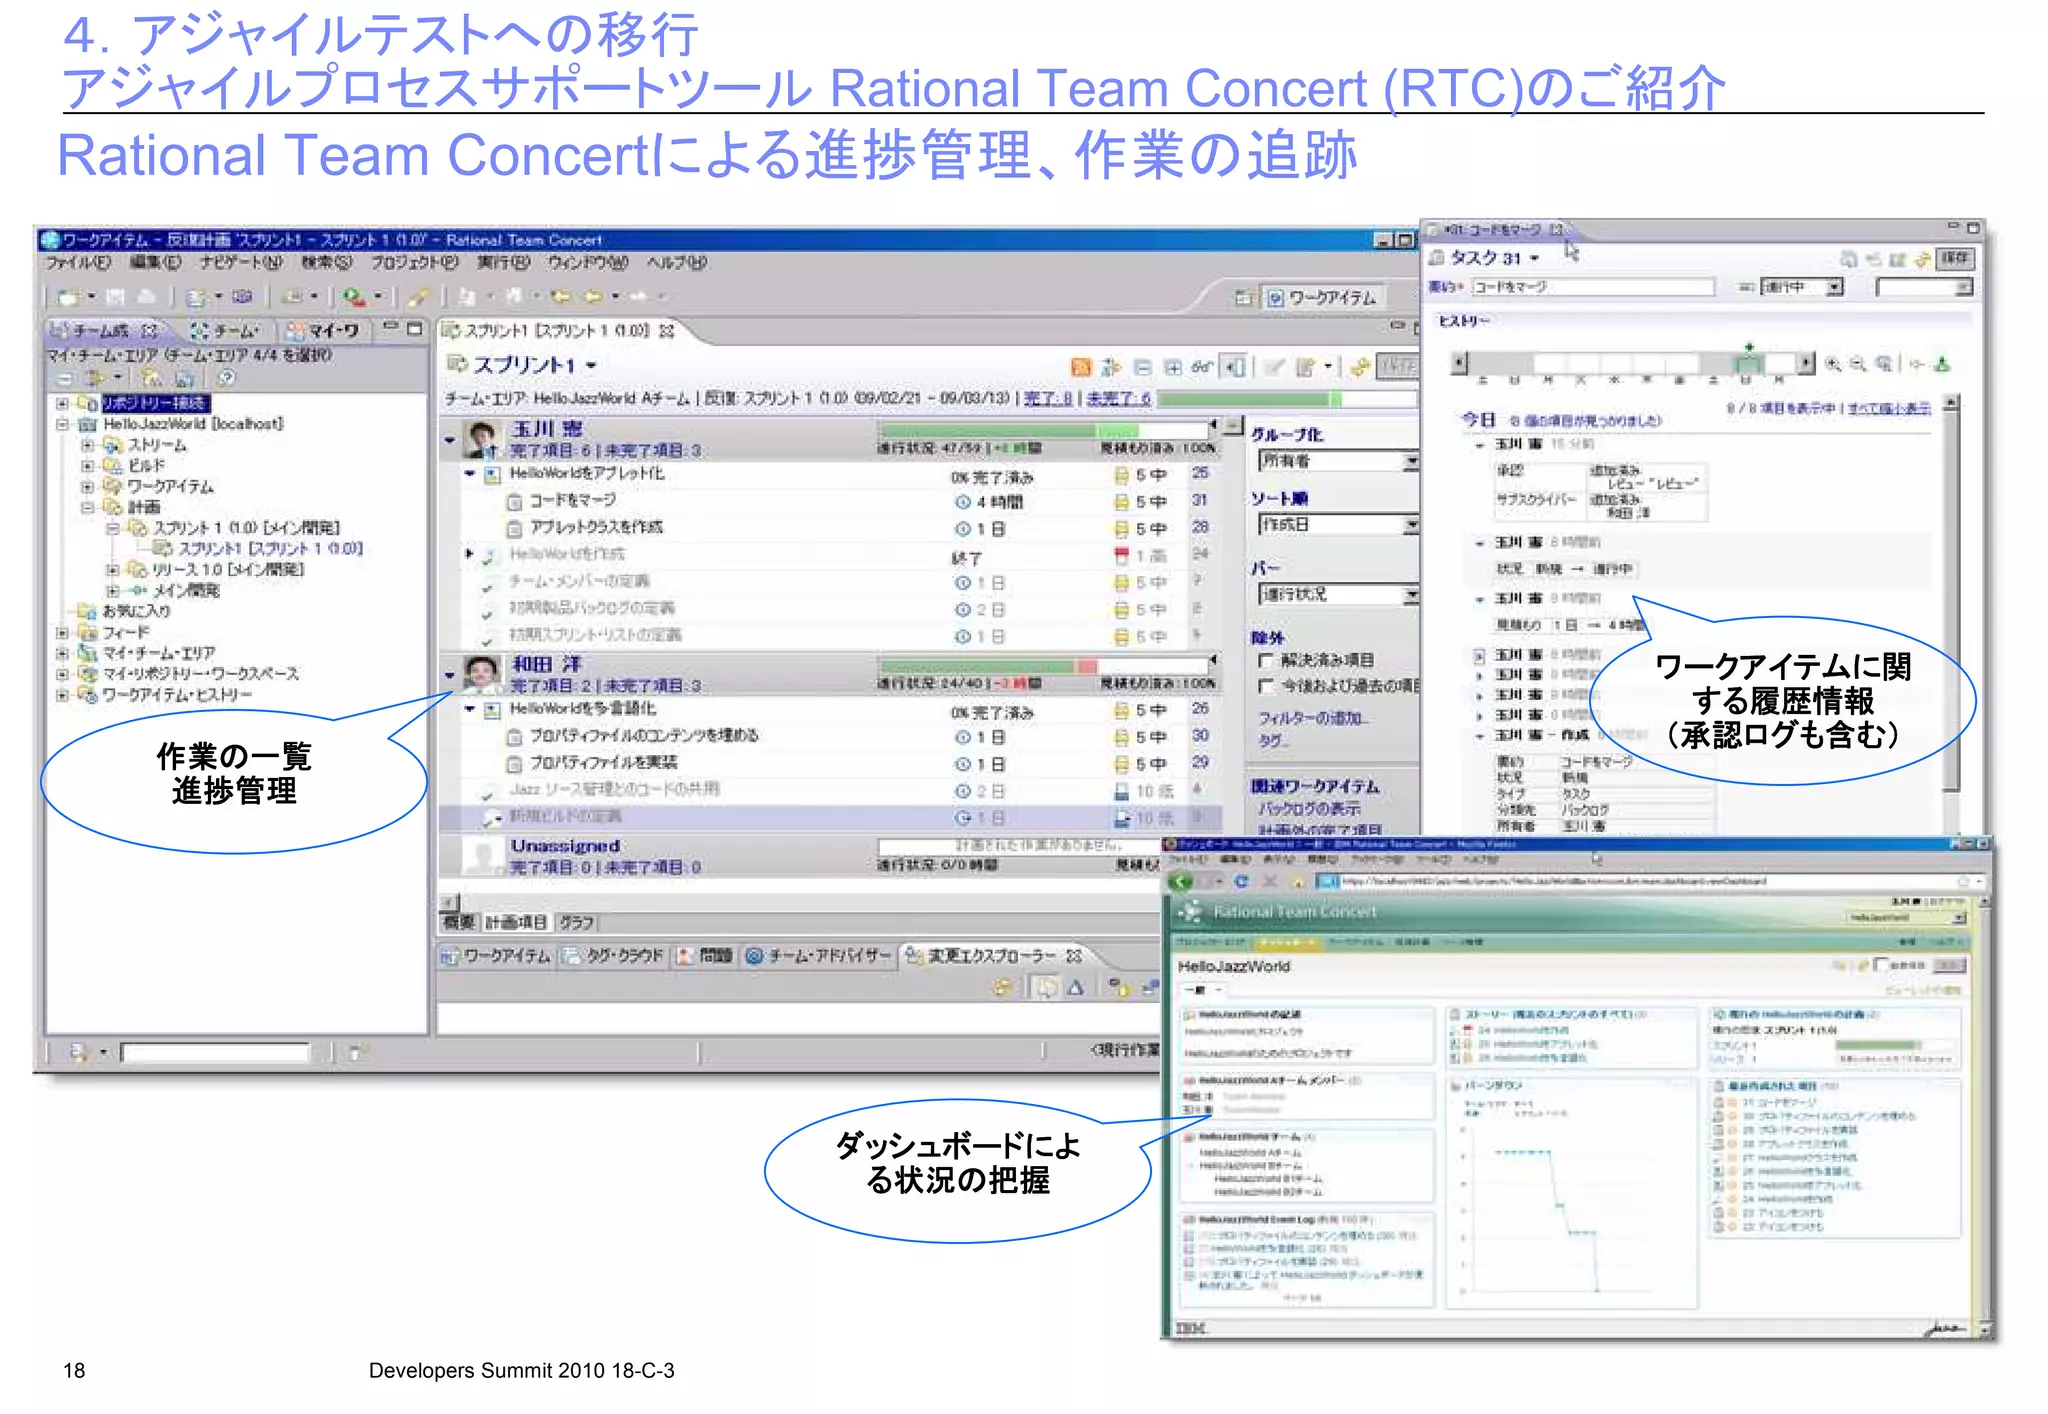Collapse the 計画 tree node
The image size is (2048, 1414).
click(x=87, y=507)
